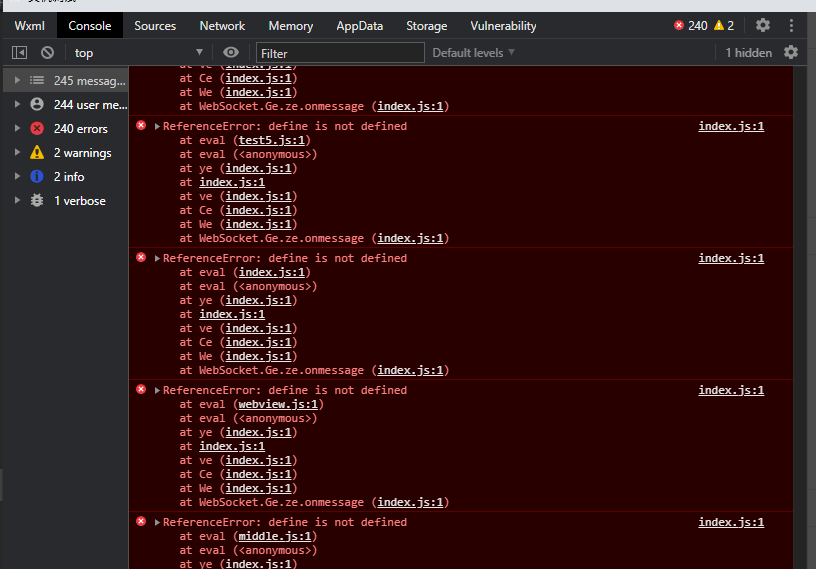Open the Memory tab

point(290,26)
